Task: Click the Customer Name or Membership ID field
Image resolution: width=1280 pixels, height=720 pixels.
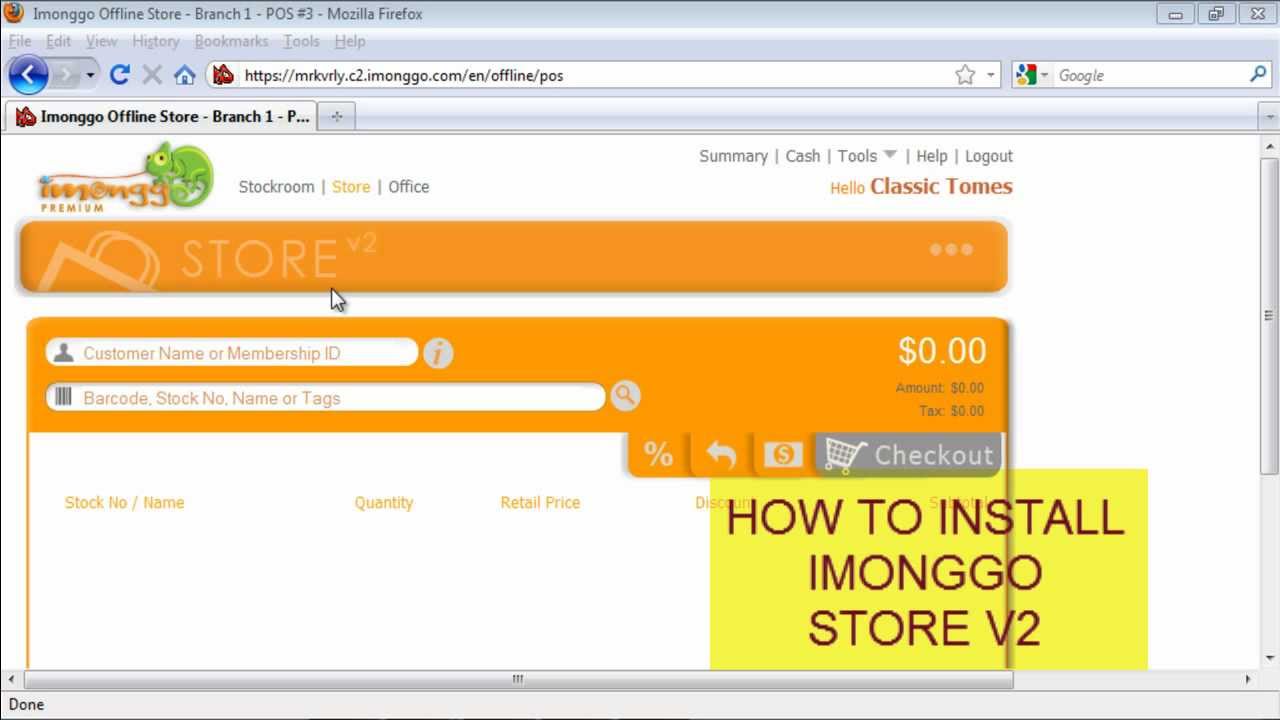Action: pyautogui.click(x=232, y=353)
